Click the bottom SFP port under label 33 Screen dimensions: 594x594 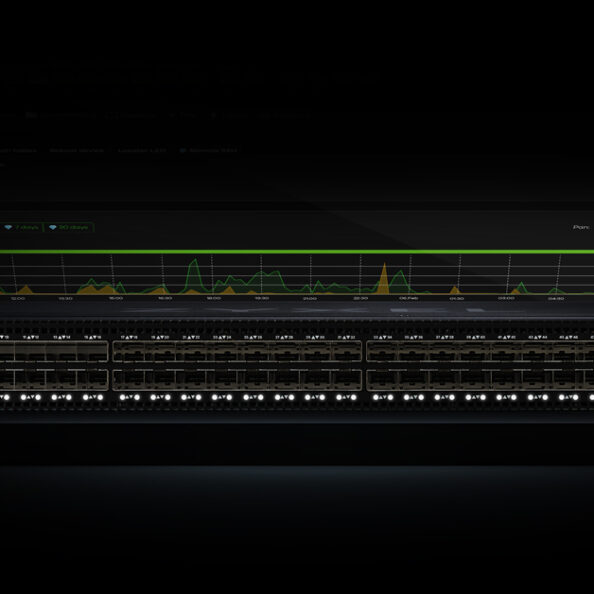[x=382, y=380]
